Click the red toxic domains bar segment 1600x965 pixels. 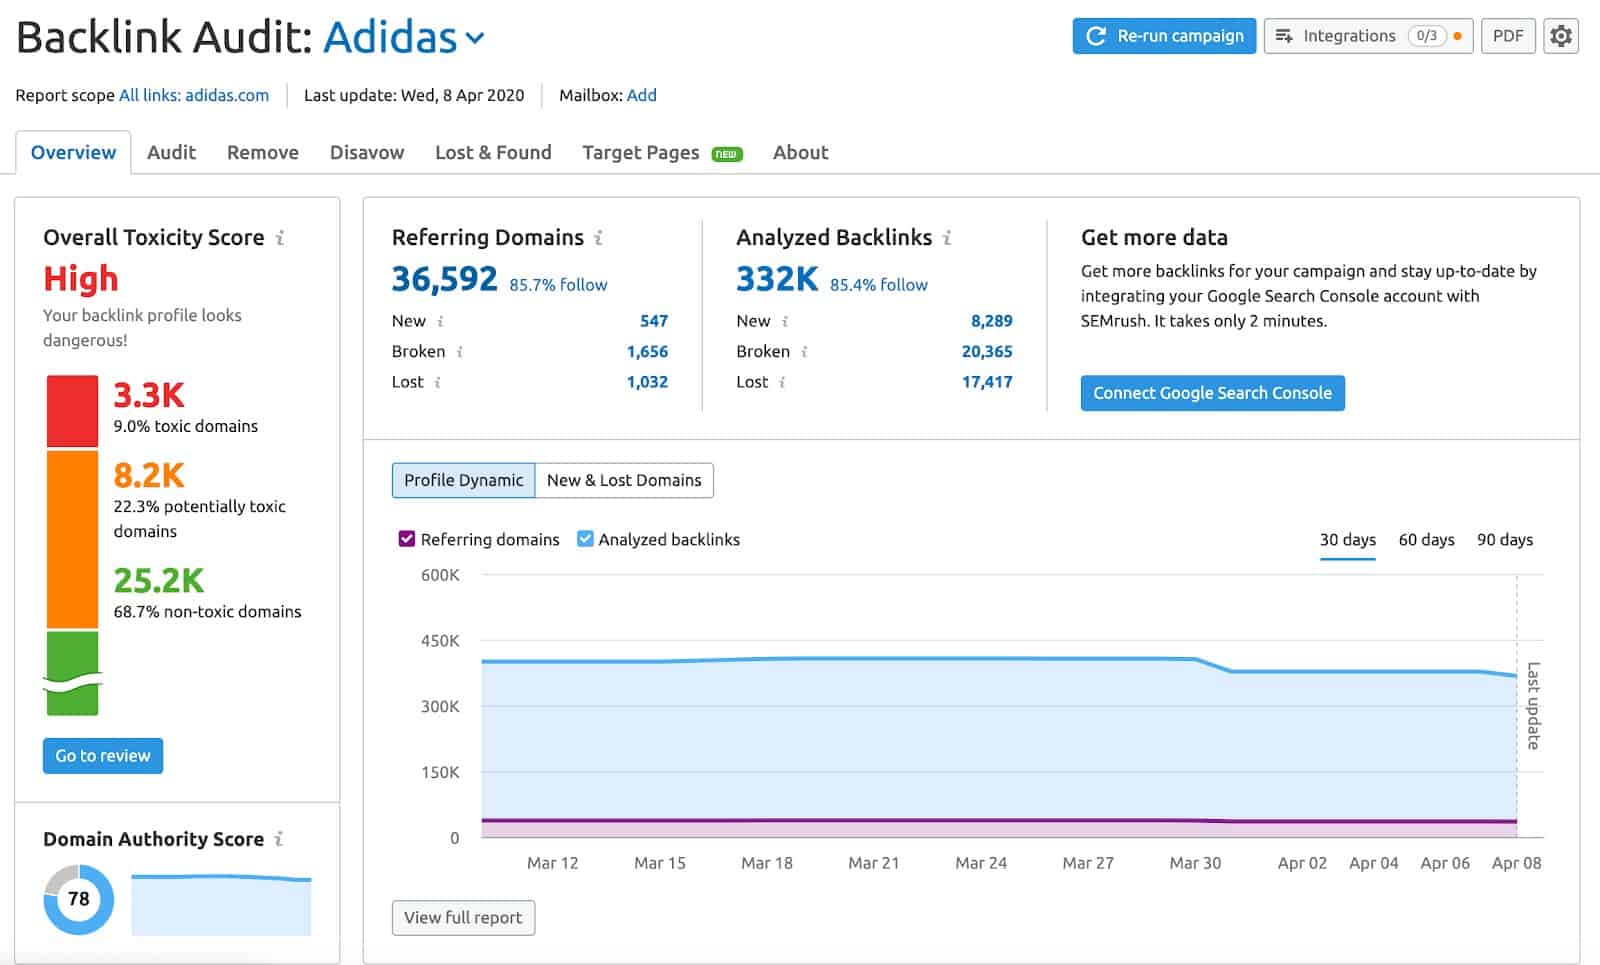(72, 411)
